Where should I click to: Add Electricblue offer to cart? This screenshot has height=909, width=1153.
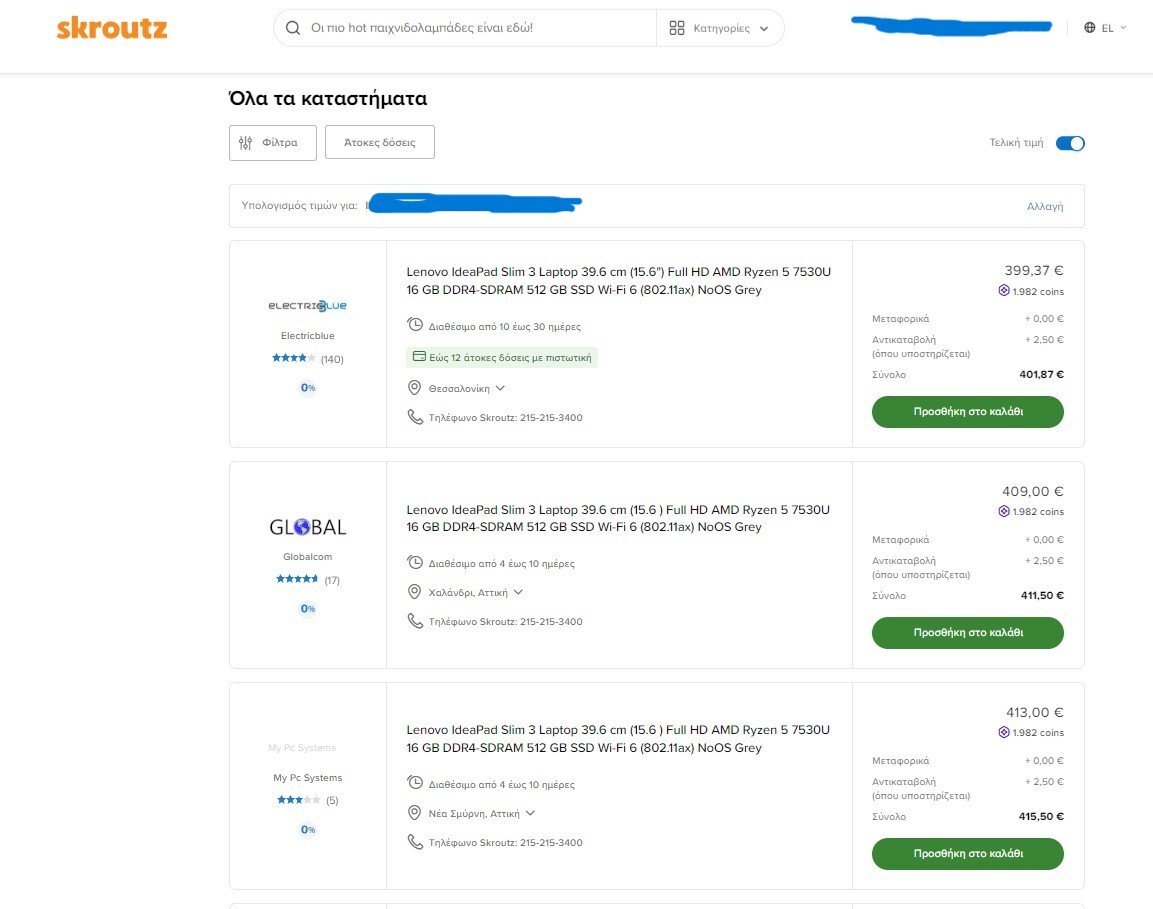point(968,412)
